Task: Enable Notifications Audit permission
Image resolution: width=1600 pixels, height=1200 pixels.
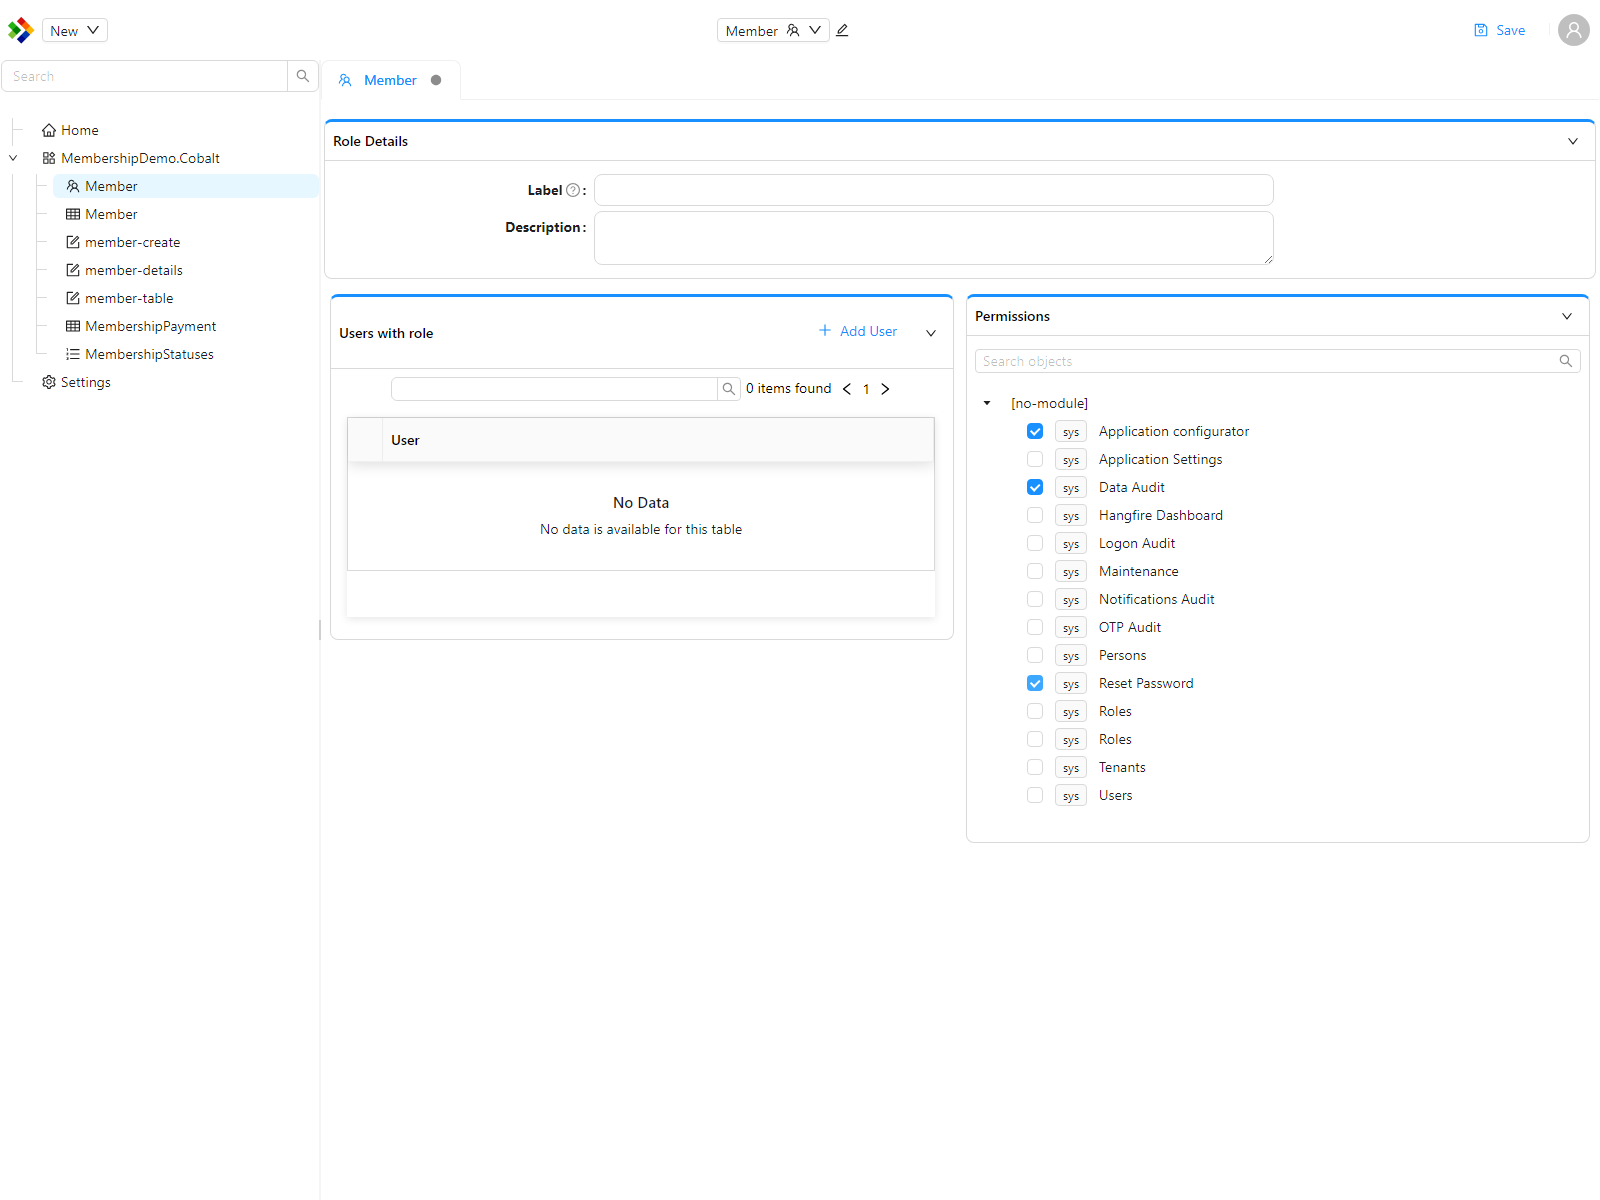Action: 1035,599
